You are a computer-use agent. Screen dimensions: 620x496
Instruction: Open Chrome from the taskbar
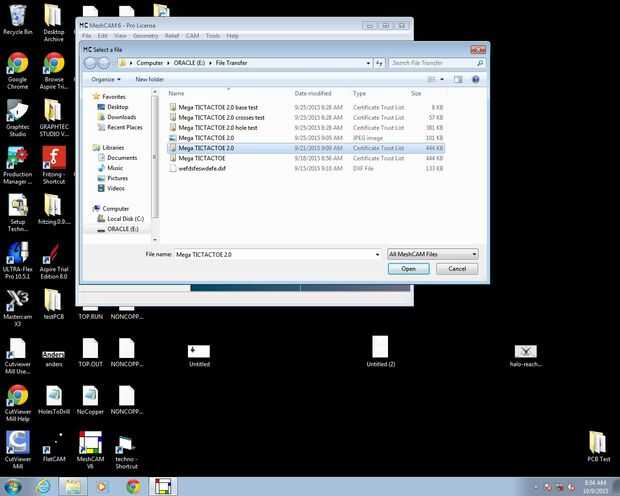[134, 487]
